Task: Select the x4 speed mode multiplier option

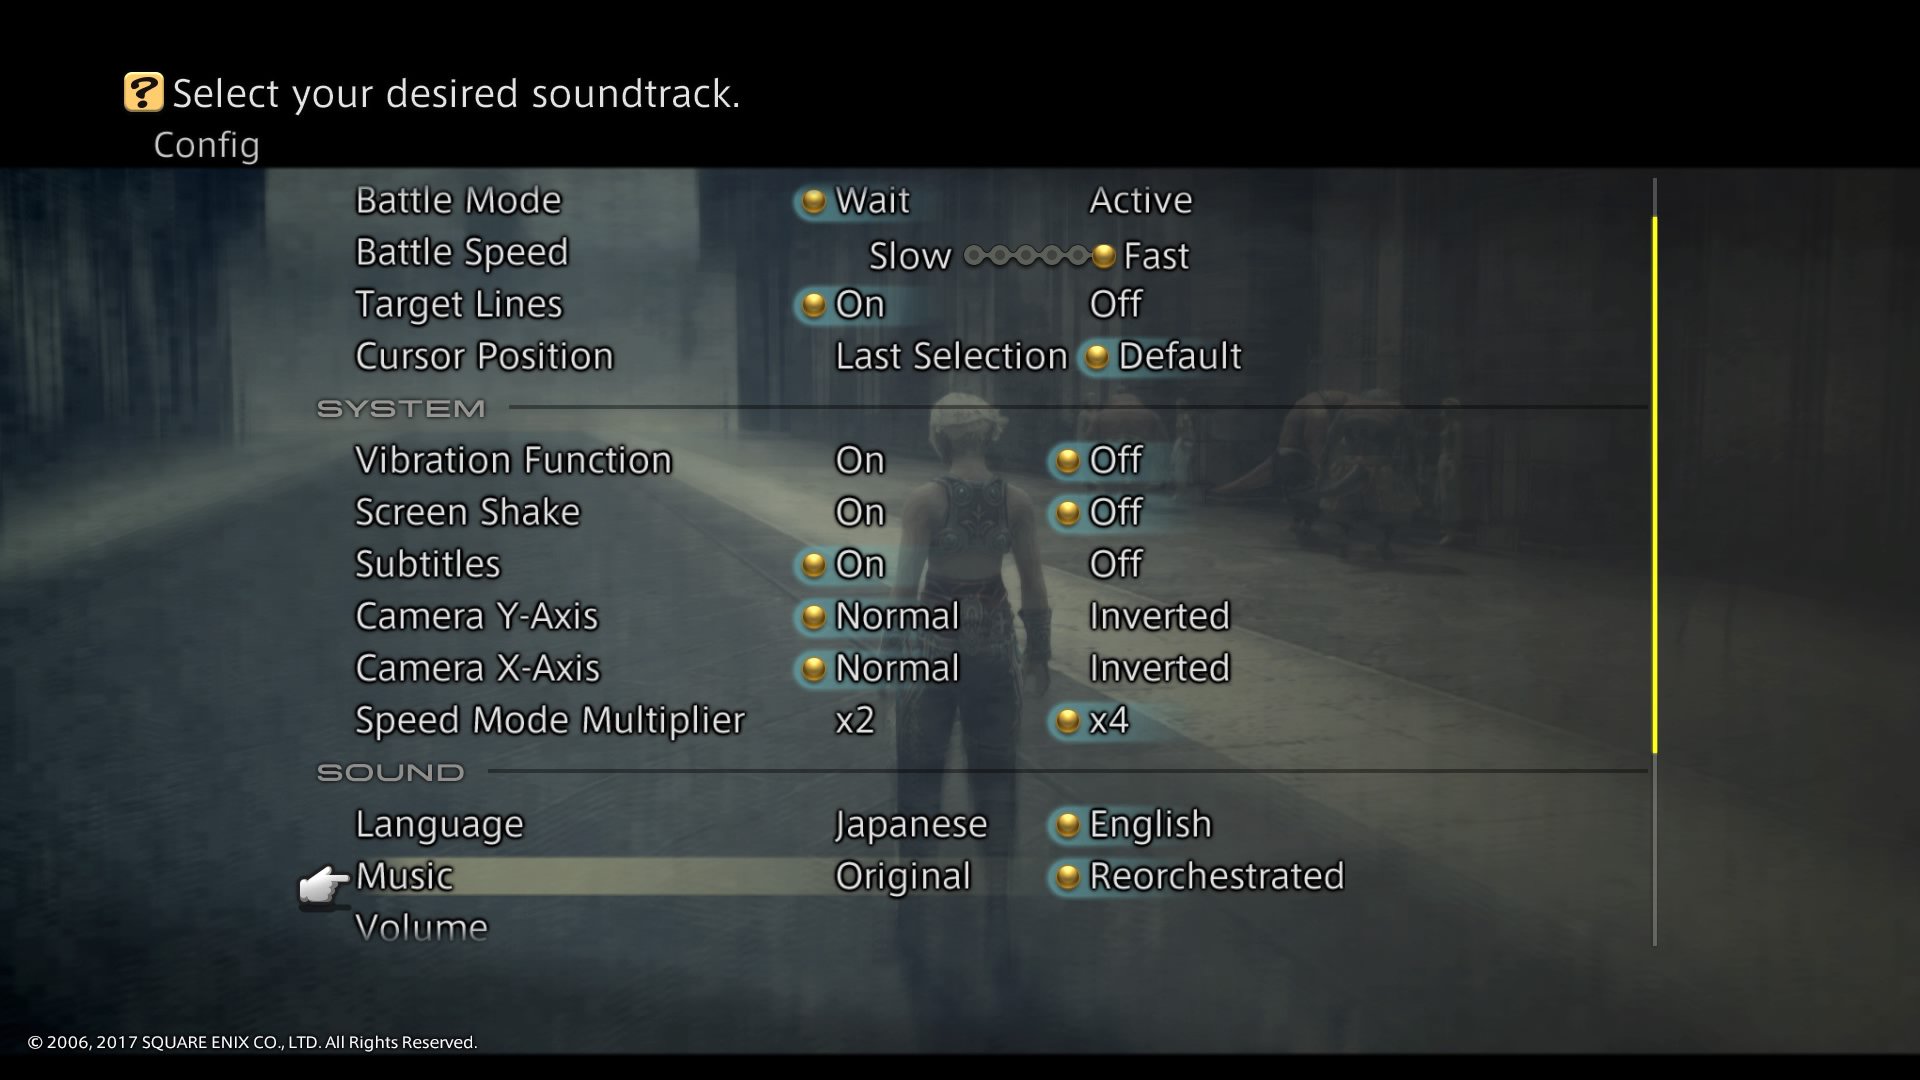Action: pos(1109,721)
